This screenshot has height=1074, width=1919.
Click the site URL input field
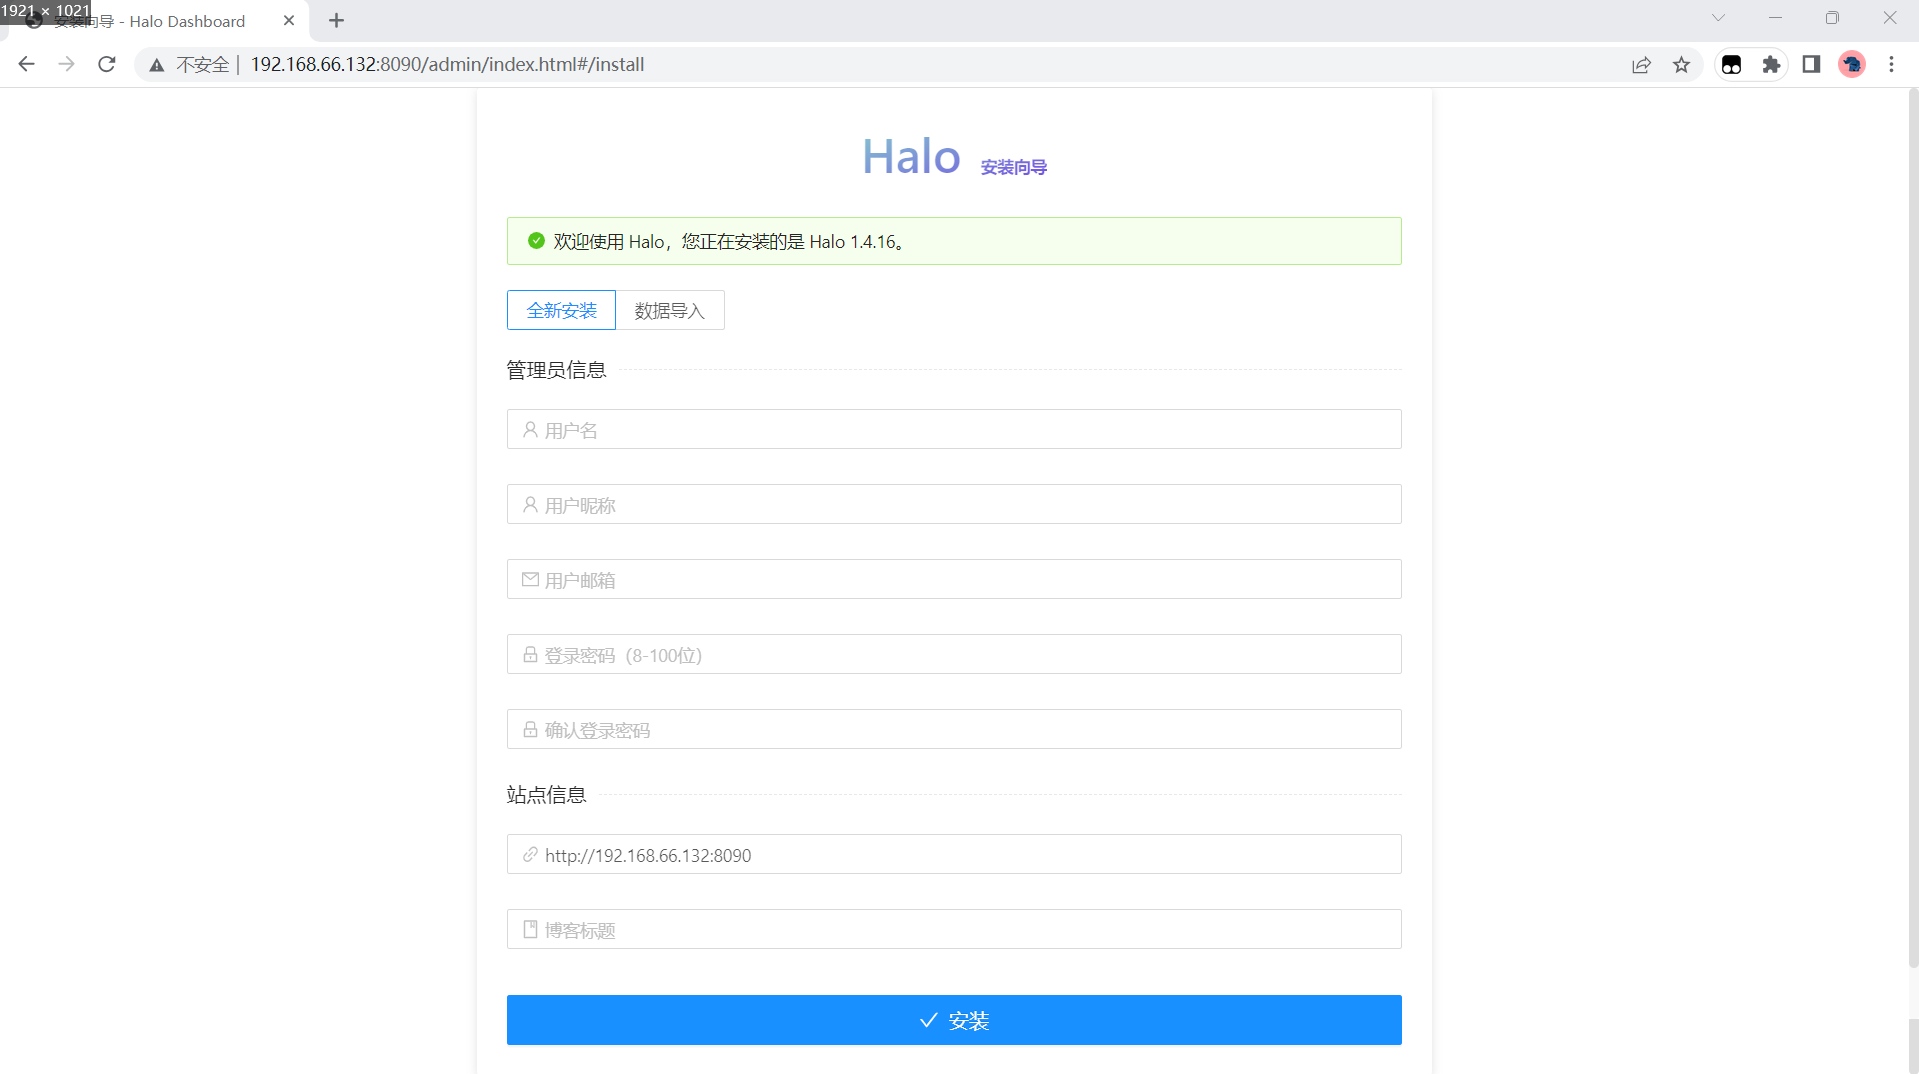coord(954,854)
